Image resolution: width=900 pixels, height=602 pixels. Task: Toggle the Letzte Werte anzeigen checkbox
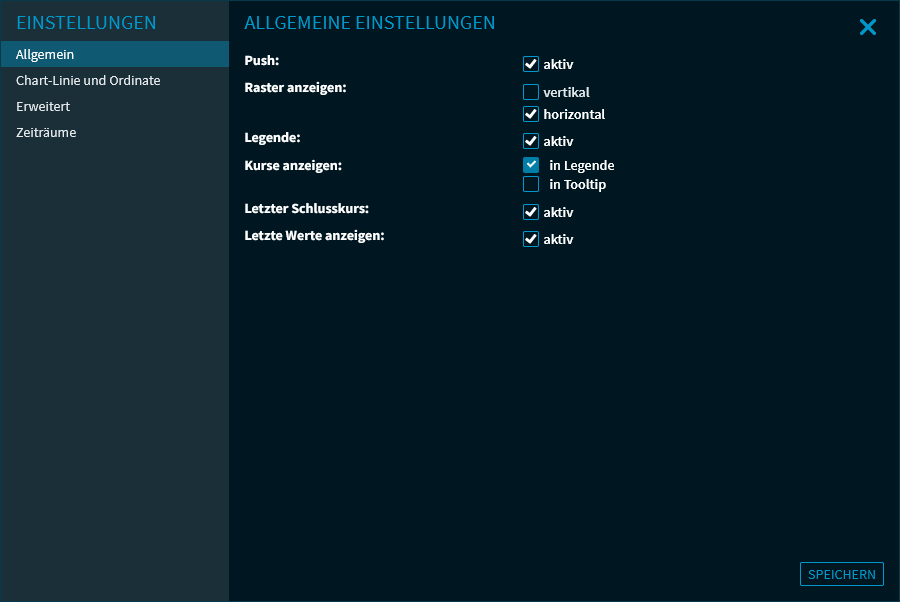coord(531,239)
